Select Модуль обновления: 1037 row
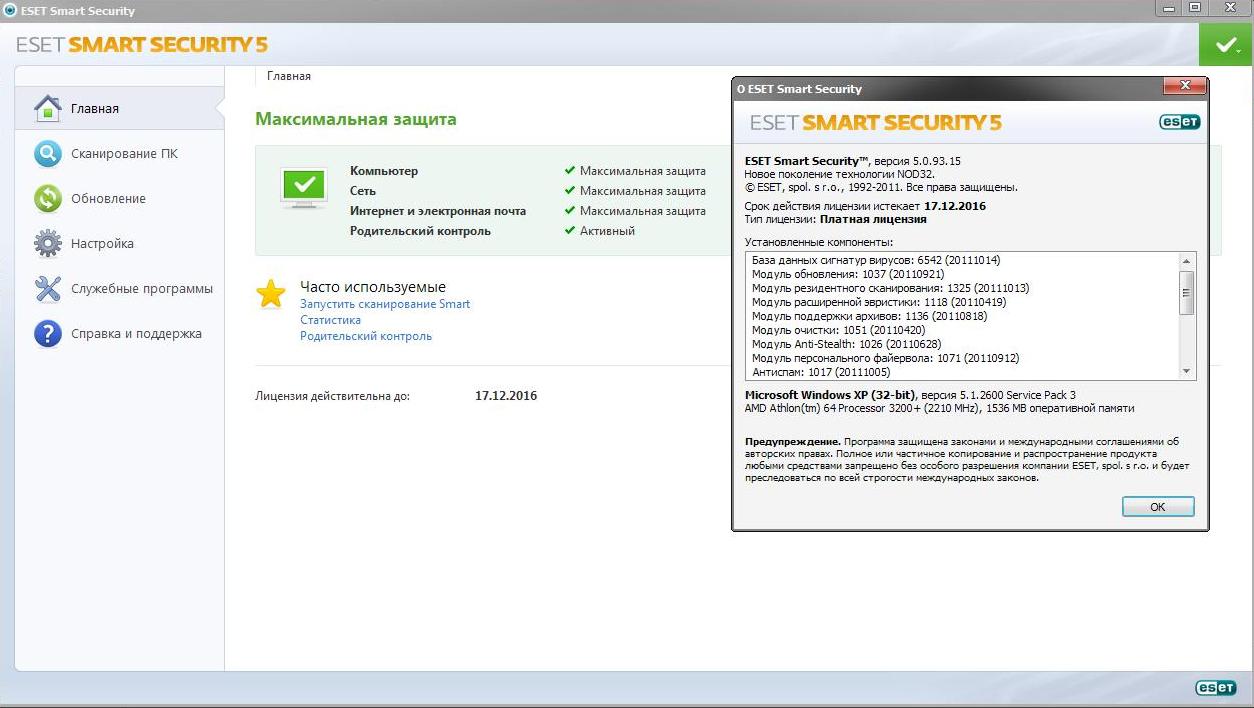The height and width of the screenshot is (708, 1254). [848, 274]
